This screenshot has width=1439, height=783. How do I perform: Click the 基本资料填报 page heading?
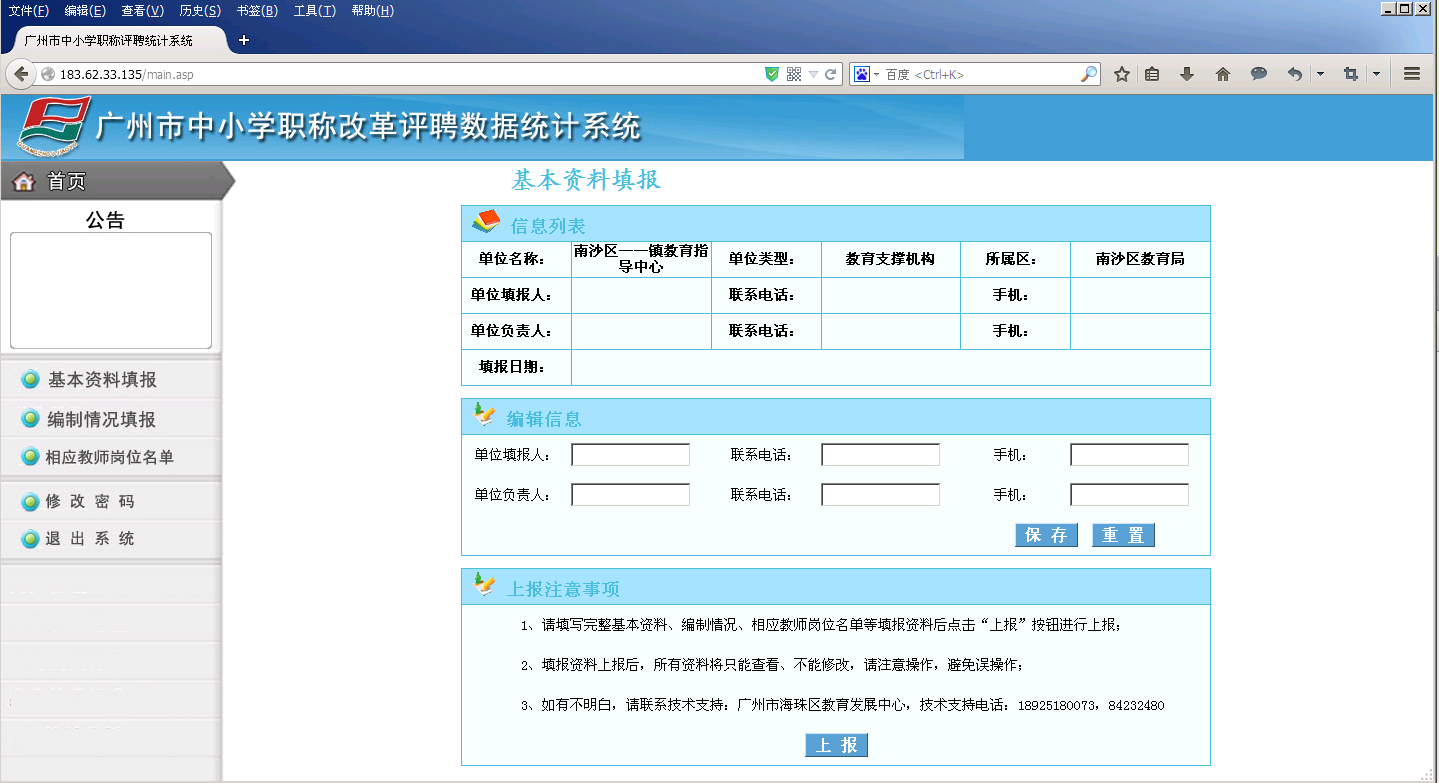(586, 180)
